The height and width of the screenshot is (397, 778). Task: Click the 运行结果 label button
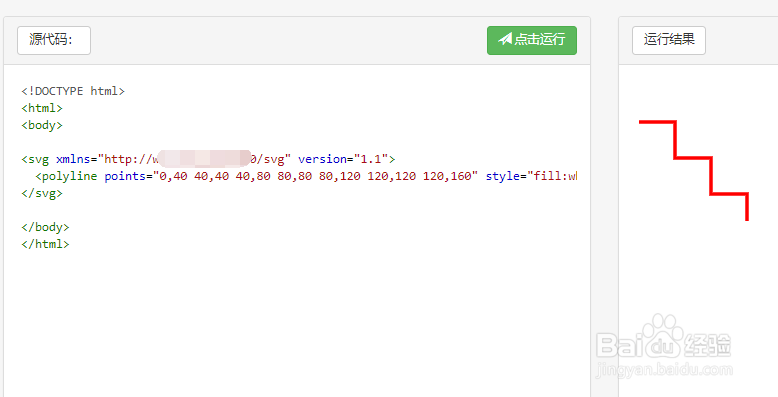[669, 40]
